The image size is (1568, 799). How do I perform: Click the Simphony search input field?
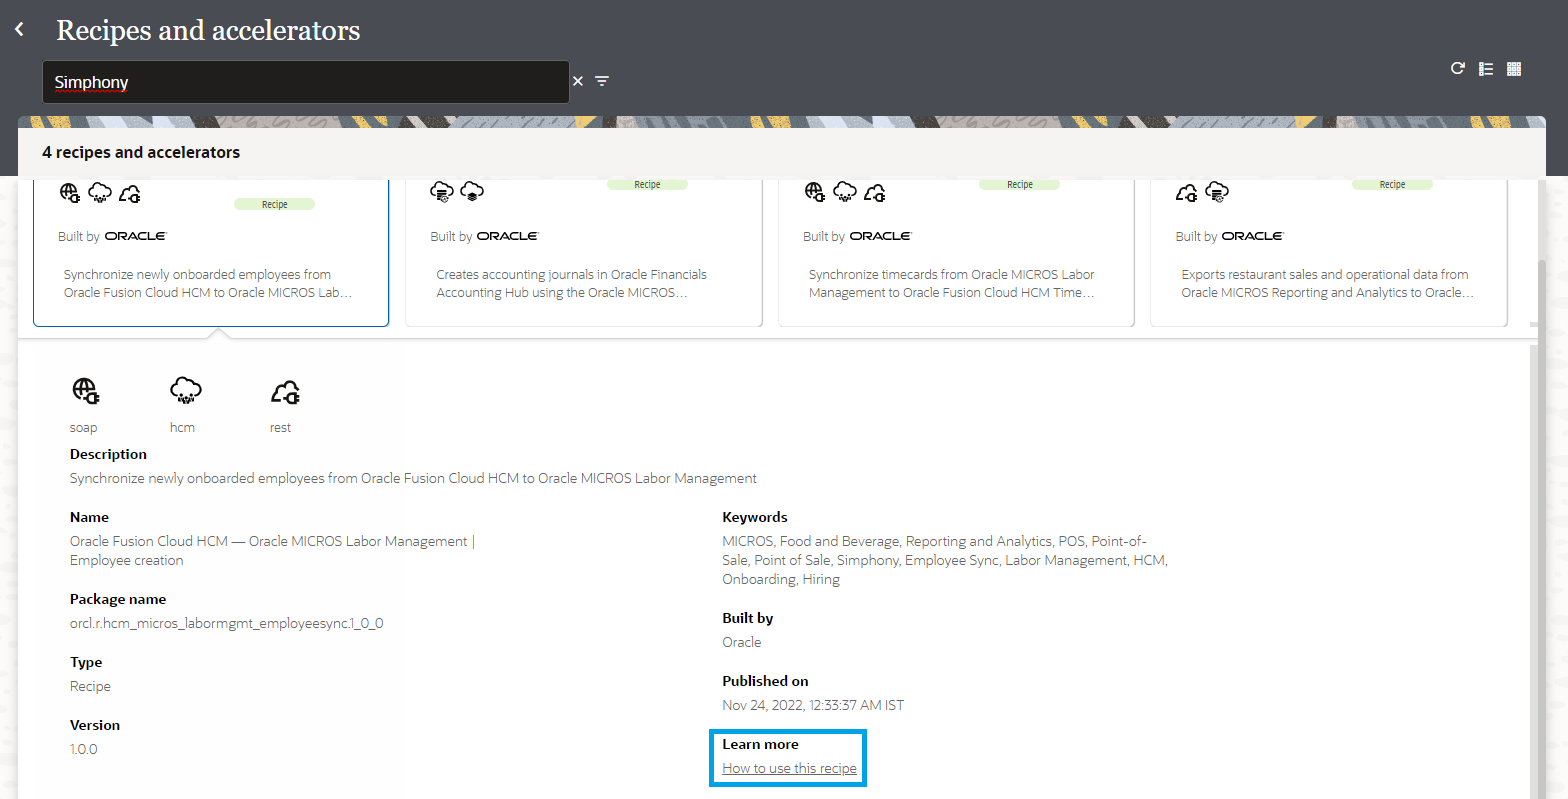pos(306,82)
